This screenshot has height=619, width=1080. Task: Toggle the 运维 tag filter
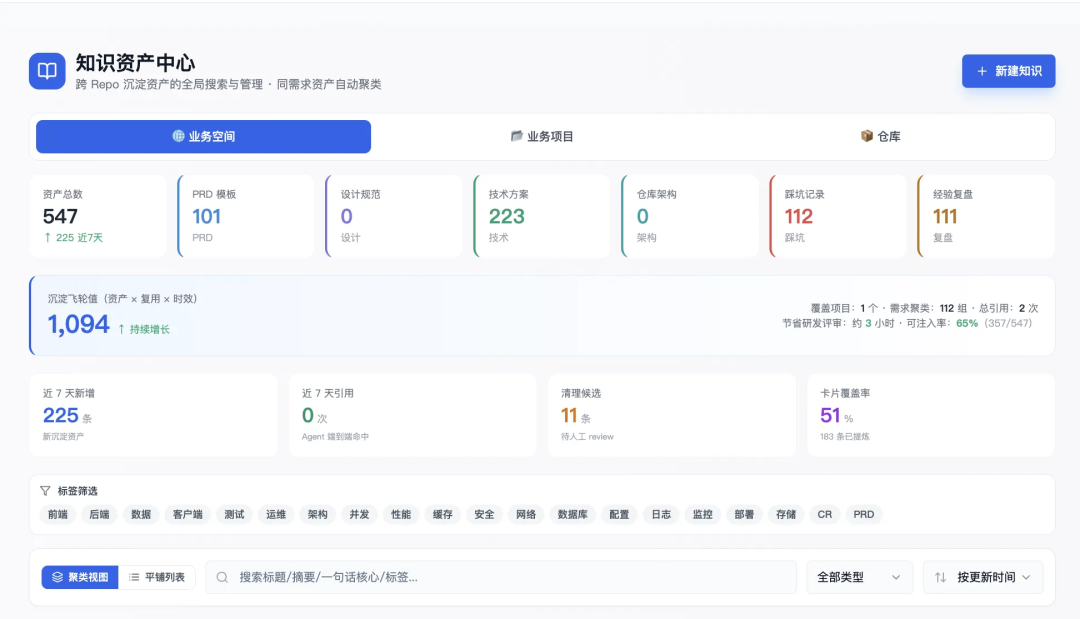[276, 514]
